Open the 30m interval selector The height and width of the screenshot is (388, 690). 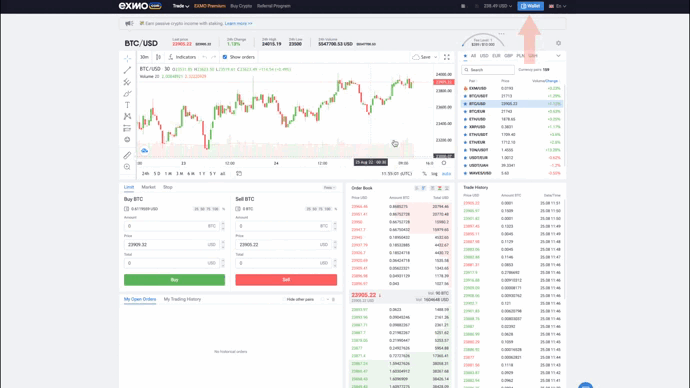click(144, 57)
